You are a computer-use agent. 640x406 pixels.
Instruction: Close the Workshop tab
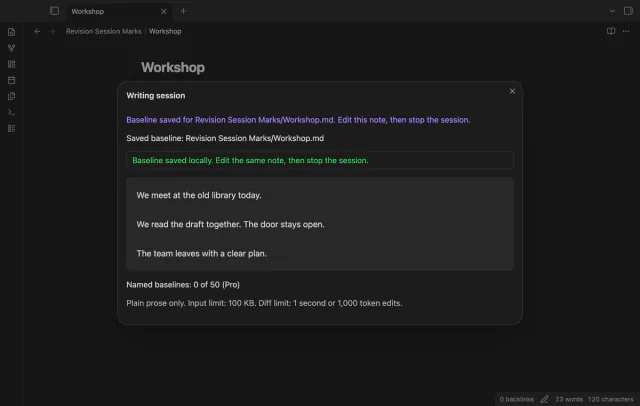164,11
